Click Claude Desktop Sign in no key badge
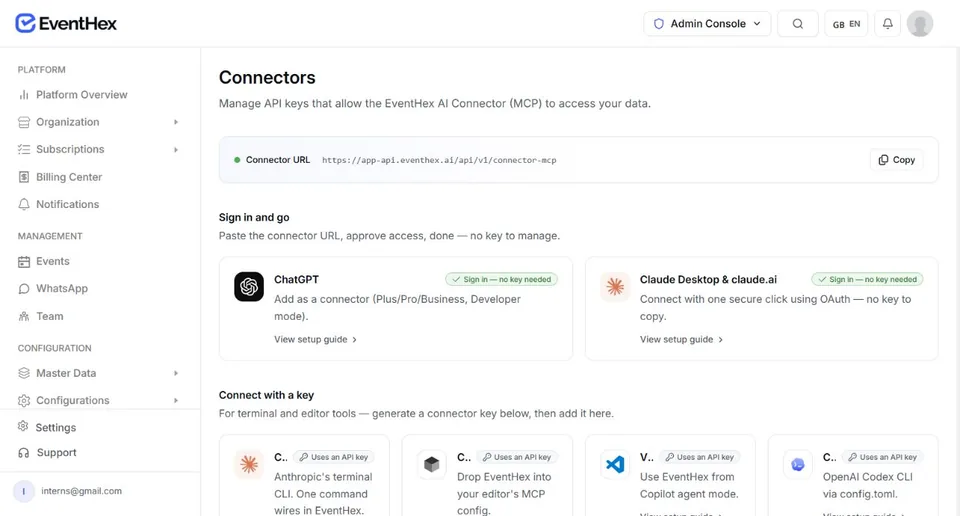Screen dimensions: 960x516 tap(867, 279)
